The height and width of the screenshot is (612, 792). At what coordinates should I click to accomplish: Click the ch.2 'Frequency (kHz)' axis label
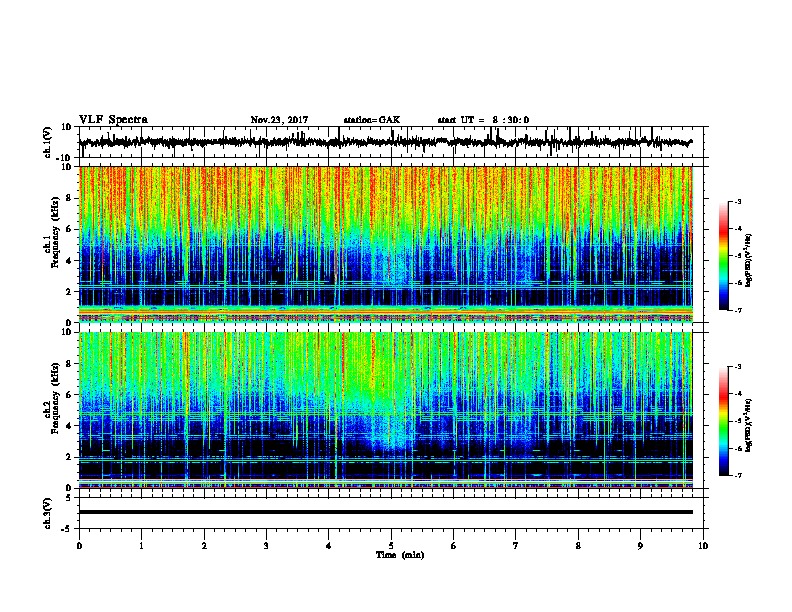pyautogui.click(x=55, y=398)
